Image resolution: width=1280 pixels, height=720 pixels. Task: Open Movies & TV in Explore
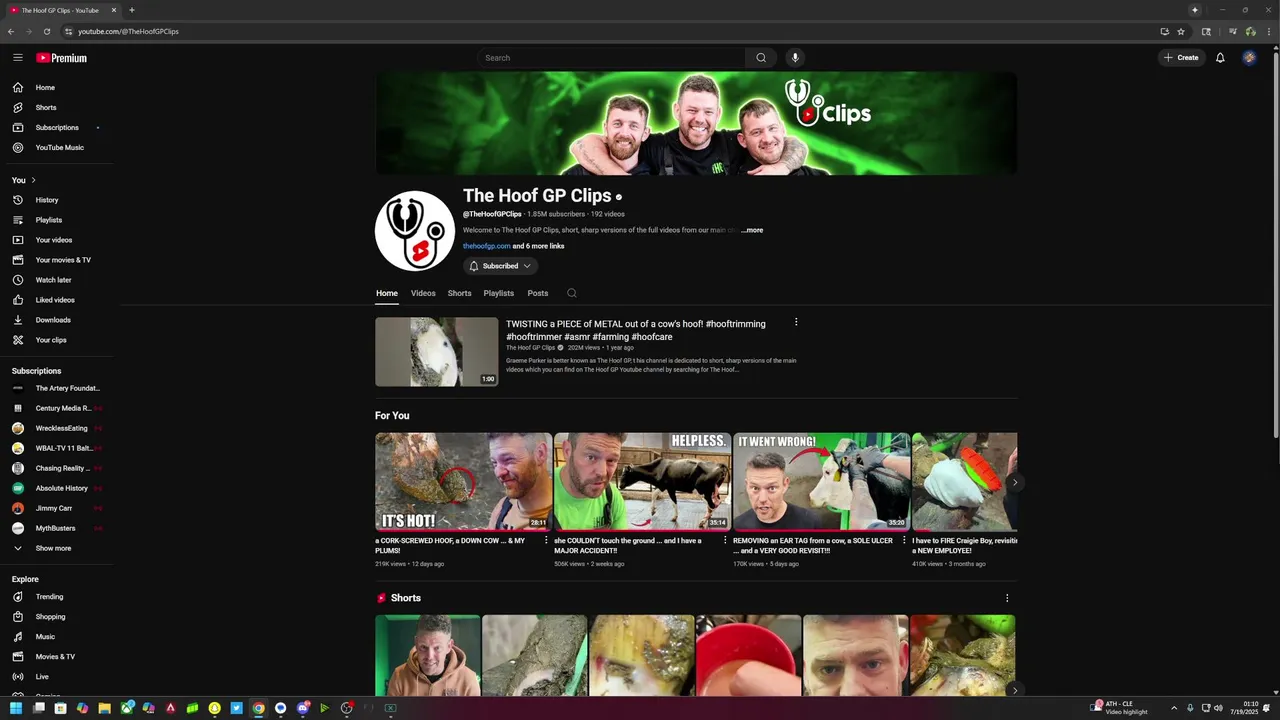[56, 657]
